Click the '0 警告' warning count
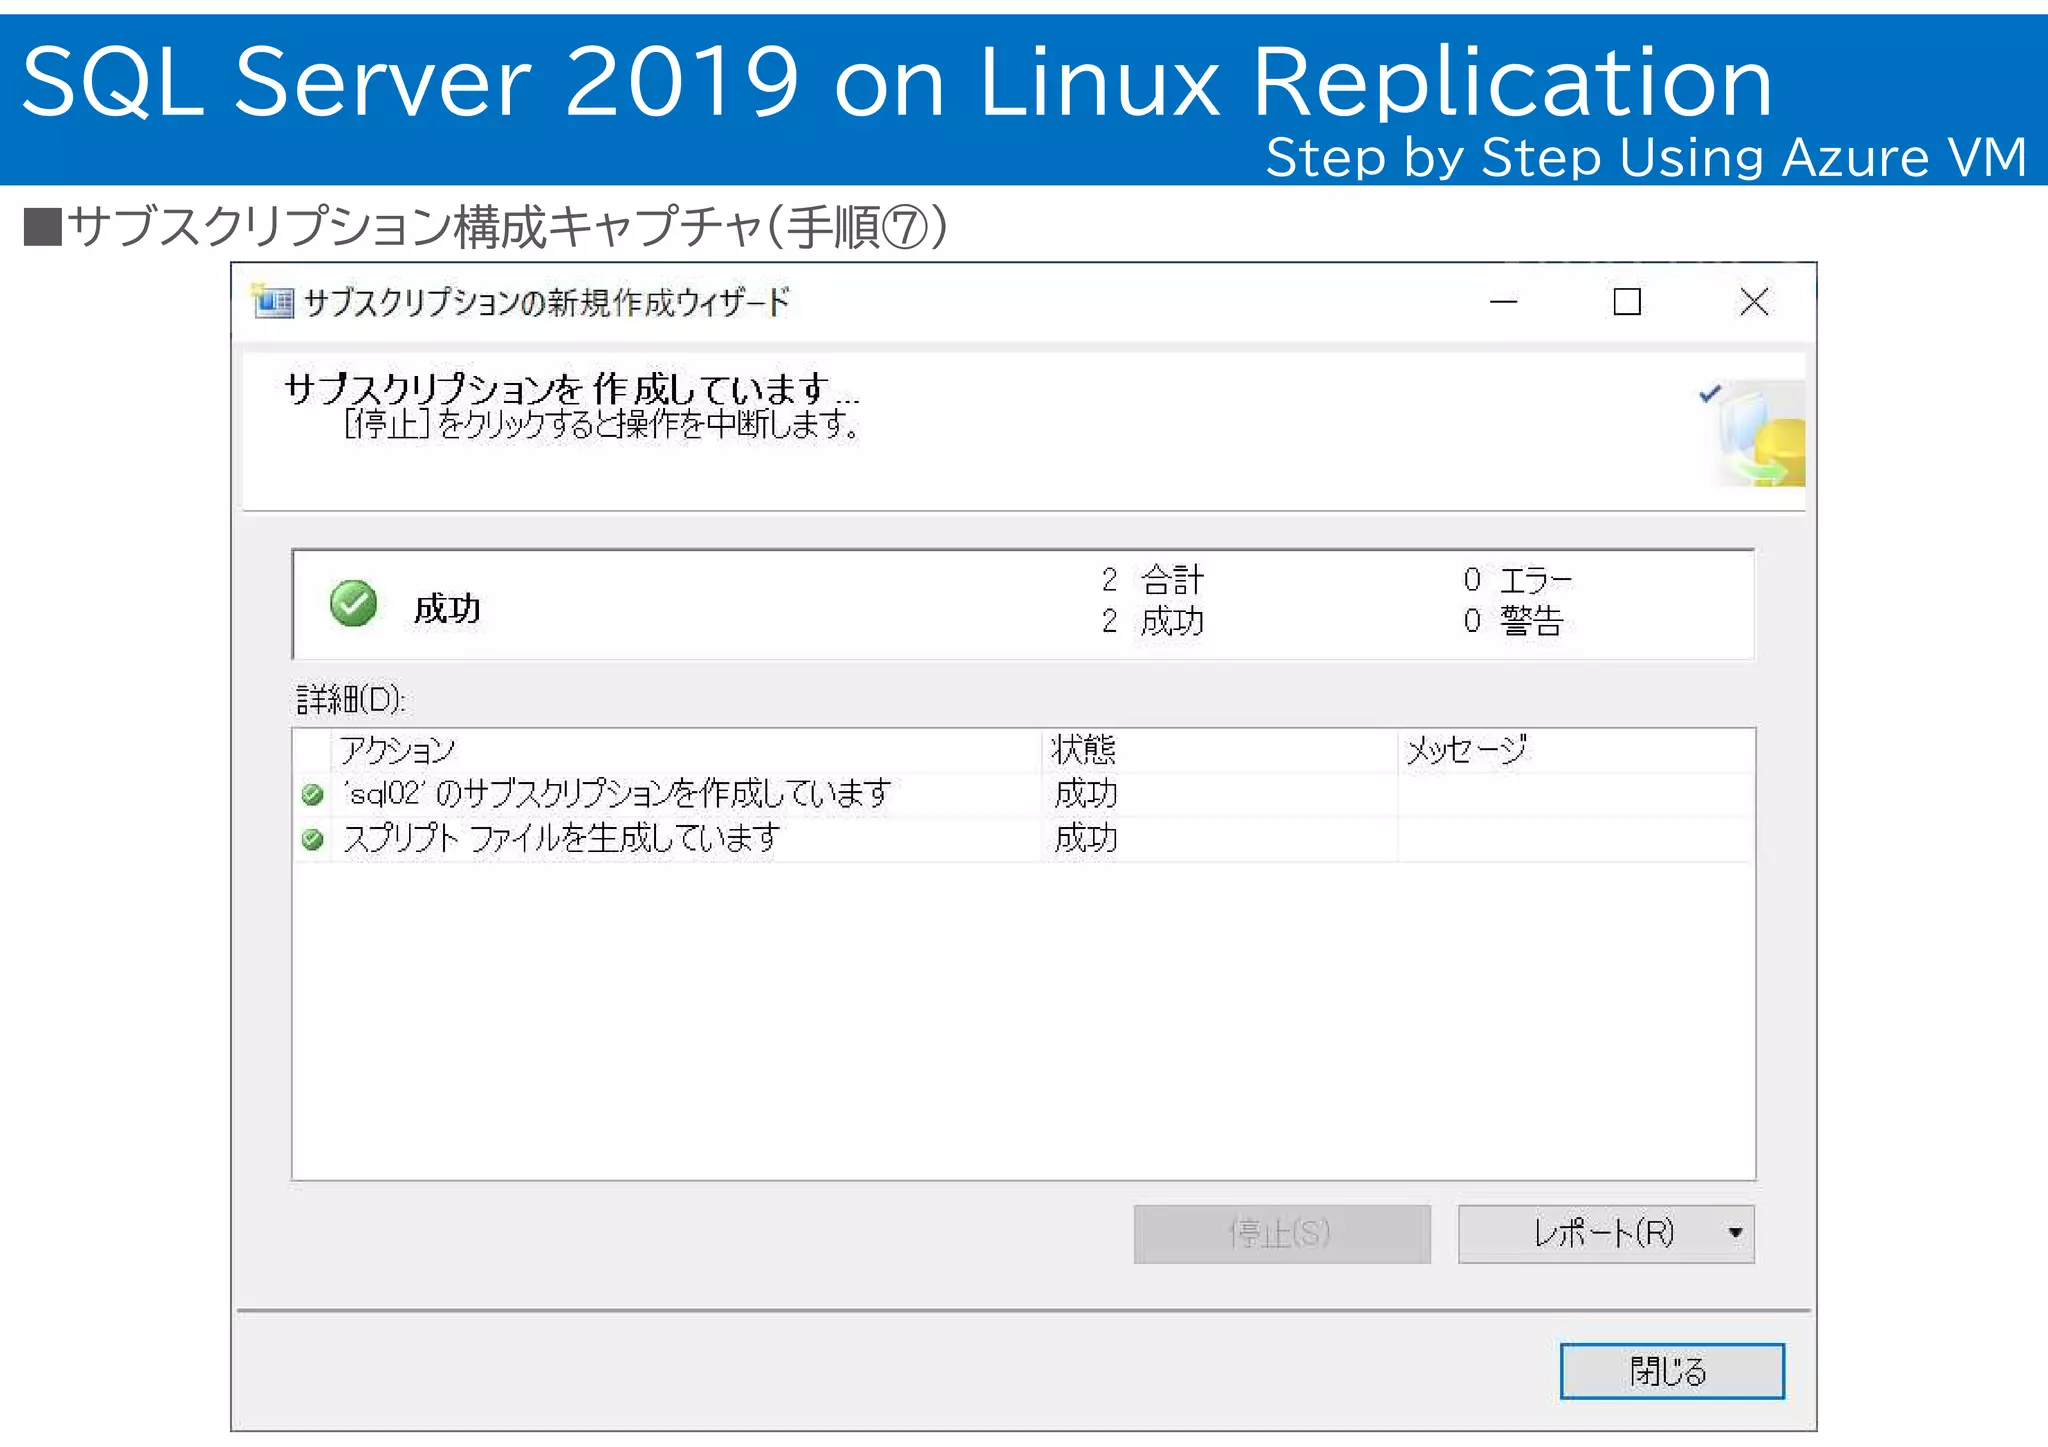 pos(1512,621)
